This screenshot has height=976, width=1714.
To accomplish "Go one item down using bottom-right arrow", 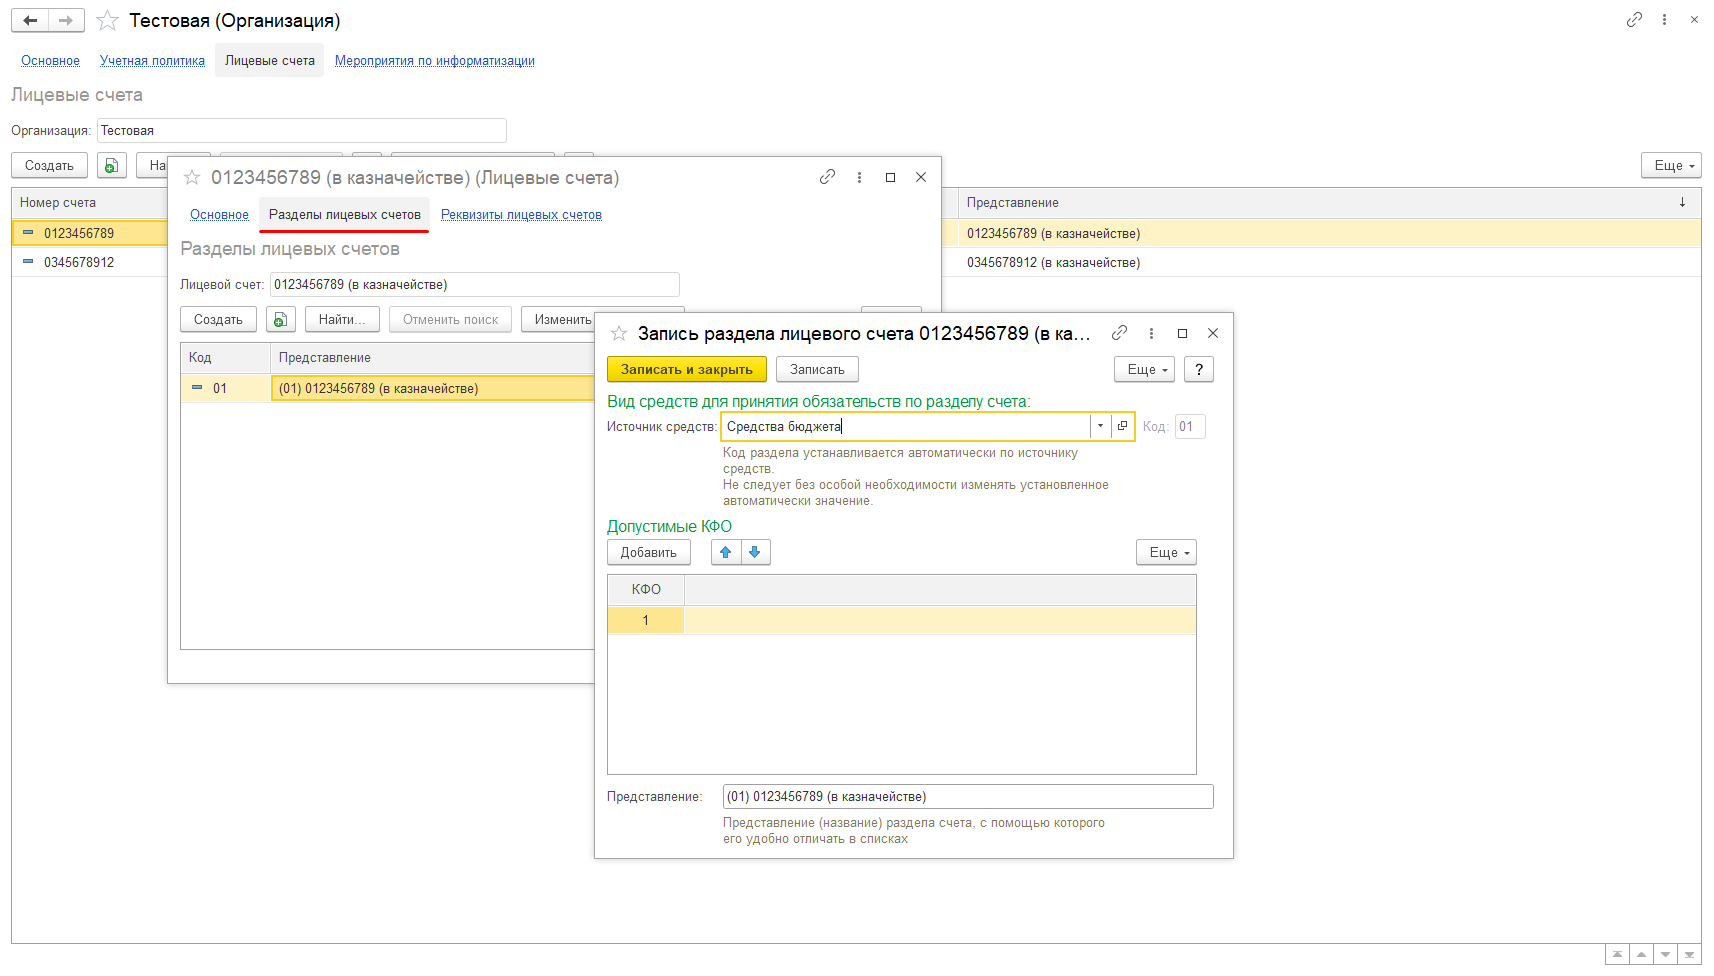I will pyautogui.click(x=1665, y=954).
